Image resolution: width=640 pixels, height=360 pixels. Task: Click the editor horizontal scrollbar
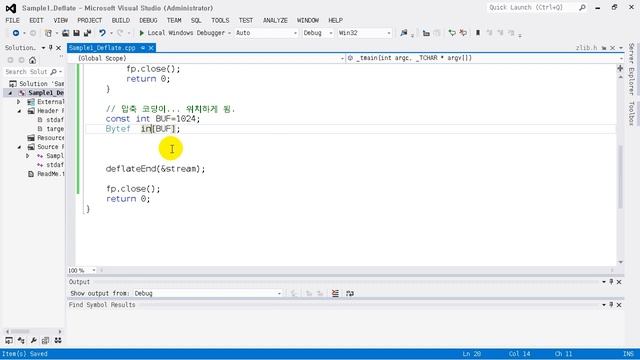coord(356,270)
